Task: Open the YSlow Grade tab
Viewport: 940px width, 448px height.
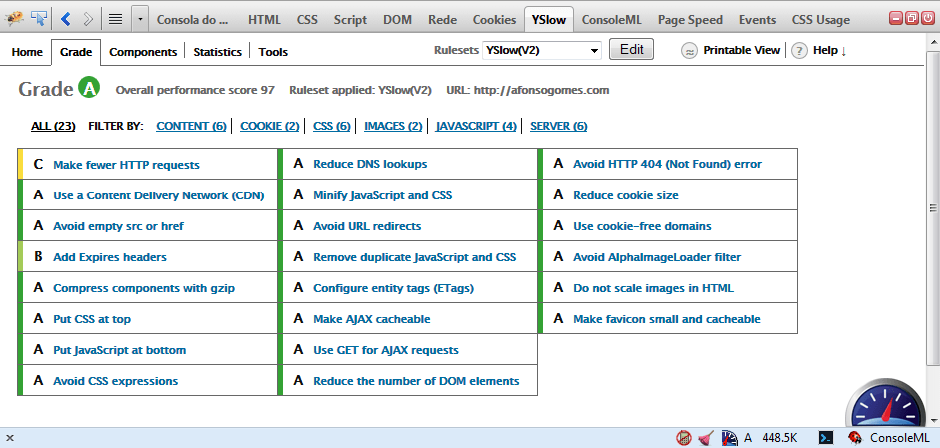Action: (x=76, y=52)
